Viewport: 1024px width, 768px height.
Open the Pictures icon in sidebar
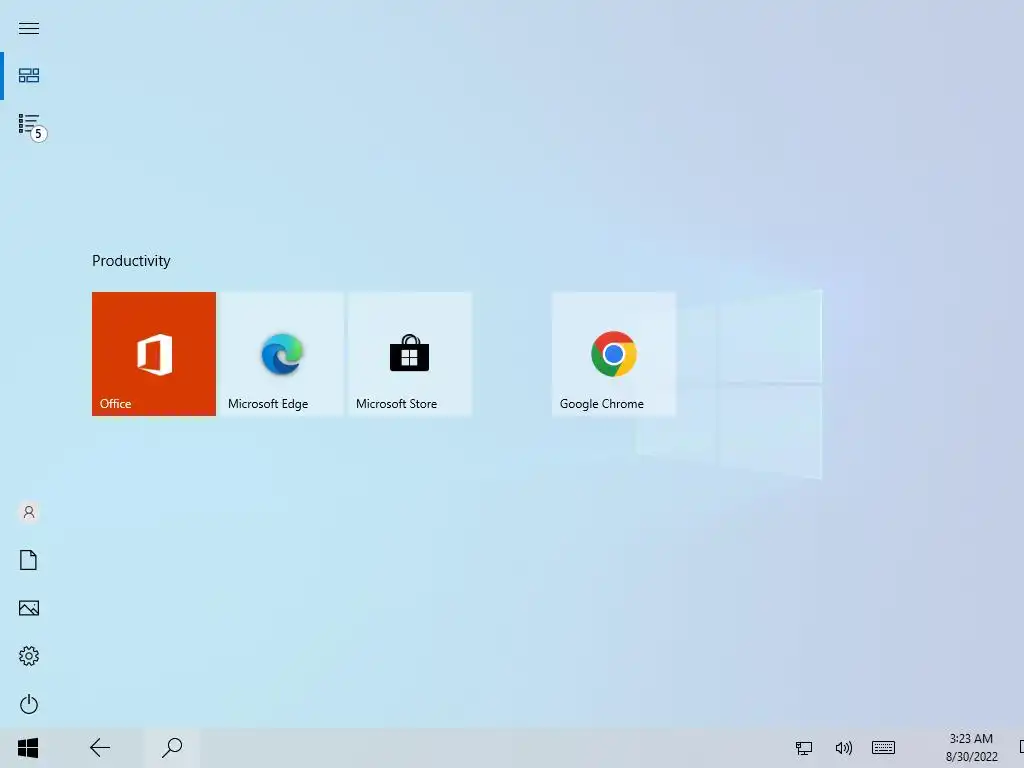pyautogui.click(x=29, y=608)
